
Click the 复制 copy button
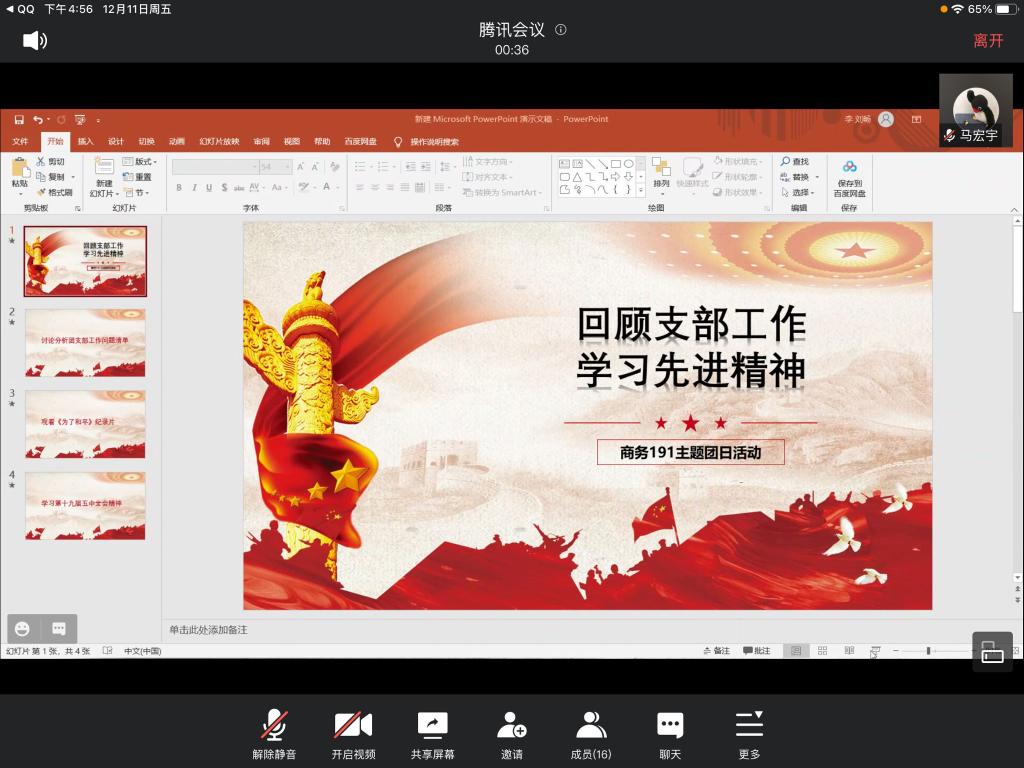click(x=51, y=176)
